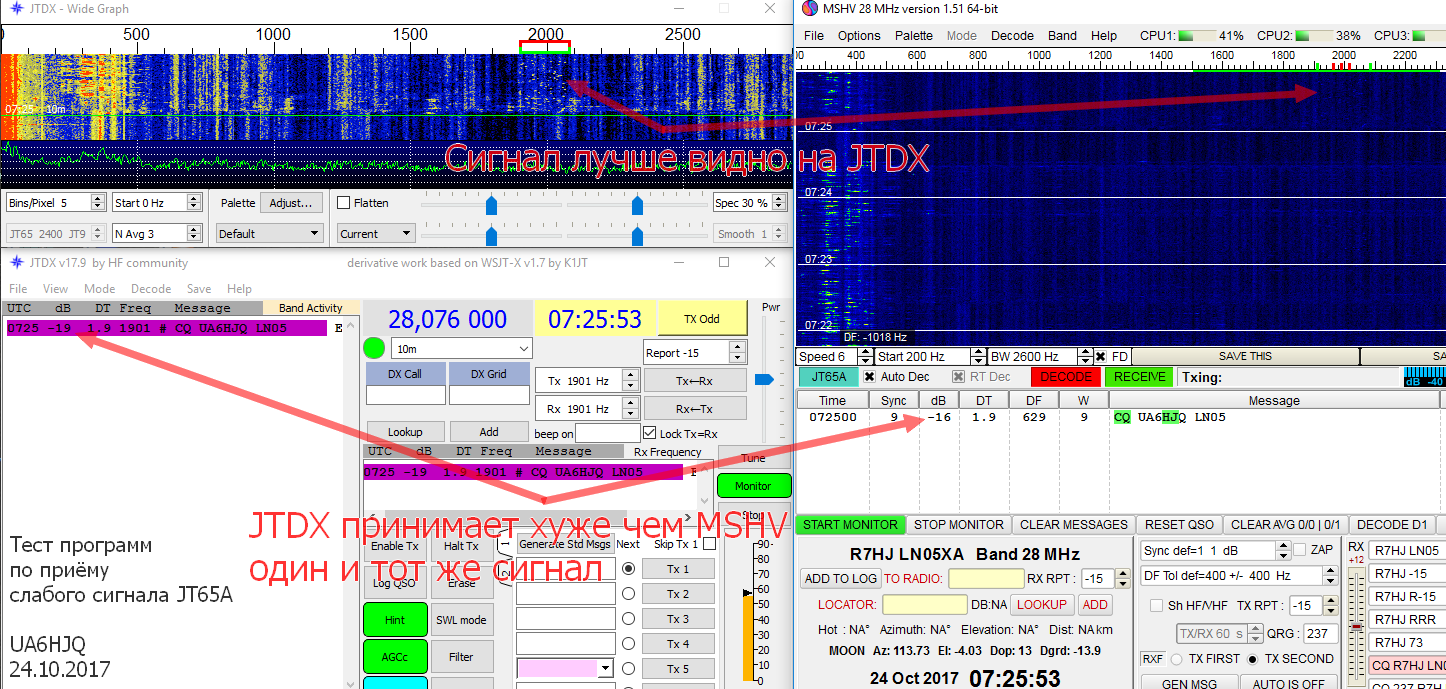Click the RX level slider in MSHV
The image size is (1446, 689).
click(1356, 627)
